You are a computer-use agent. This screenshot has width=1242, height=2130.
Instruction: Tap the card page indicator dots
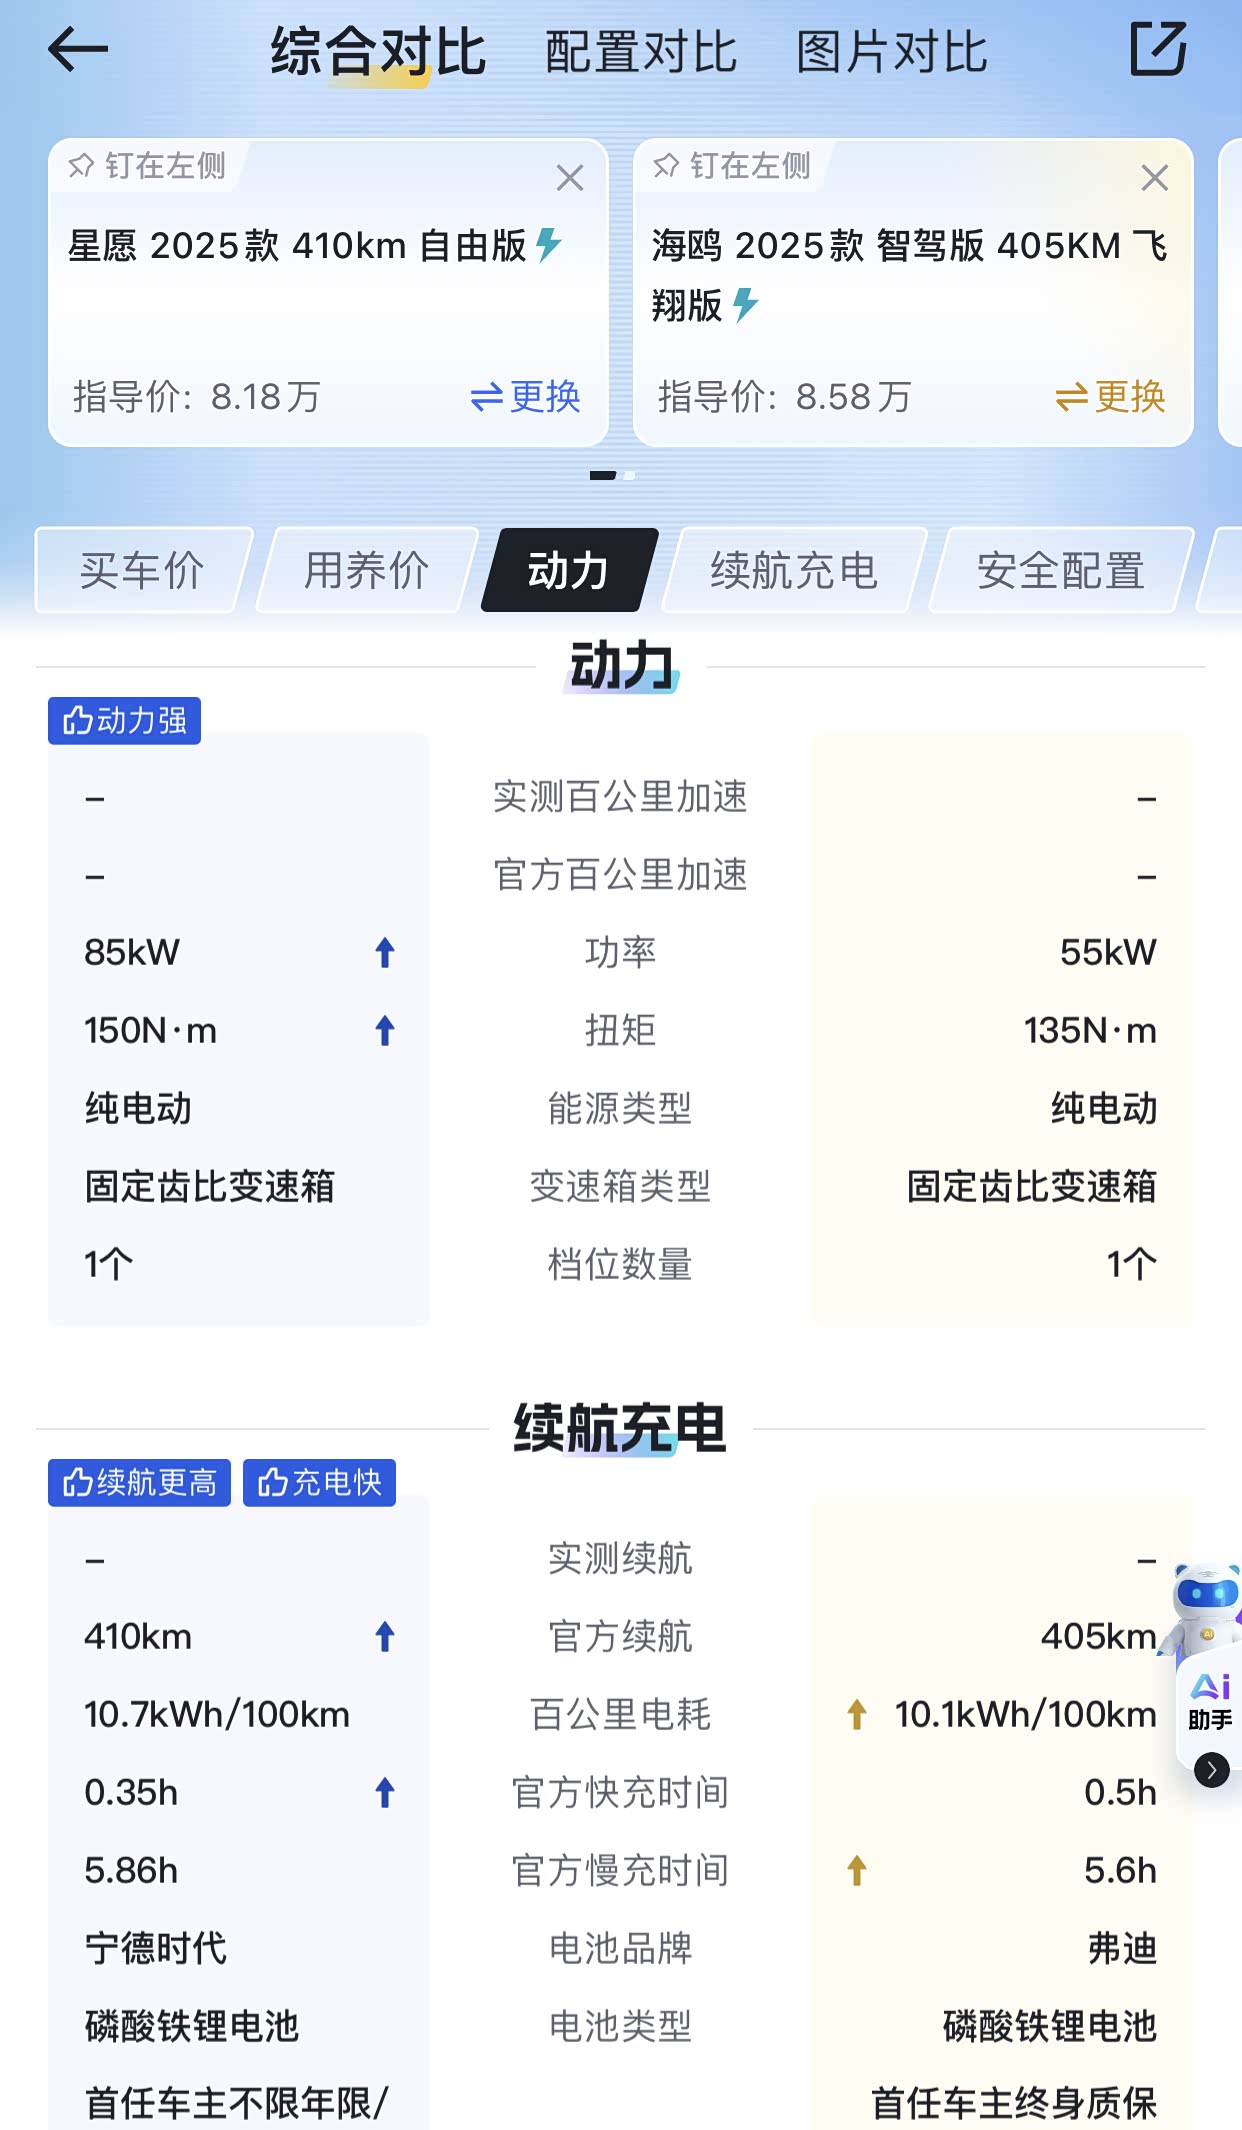click(x=612, y=476)
